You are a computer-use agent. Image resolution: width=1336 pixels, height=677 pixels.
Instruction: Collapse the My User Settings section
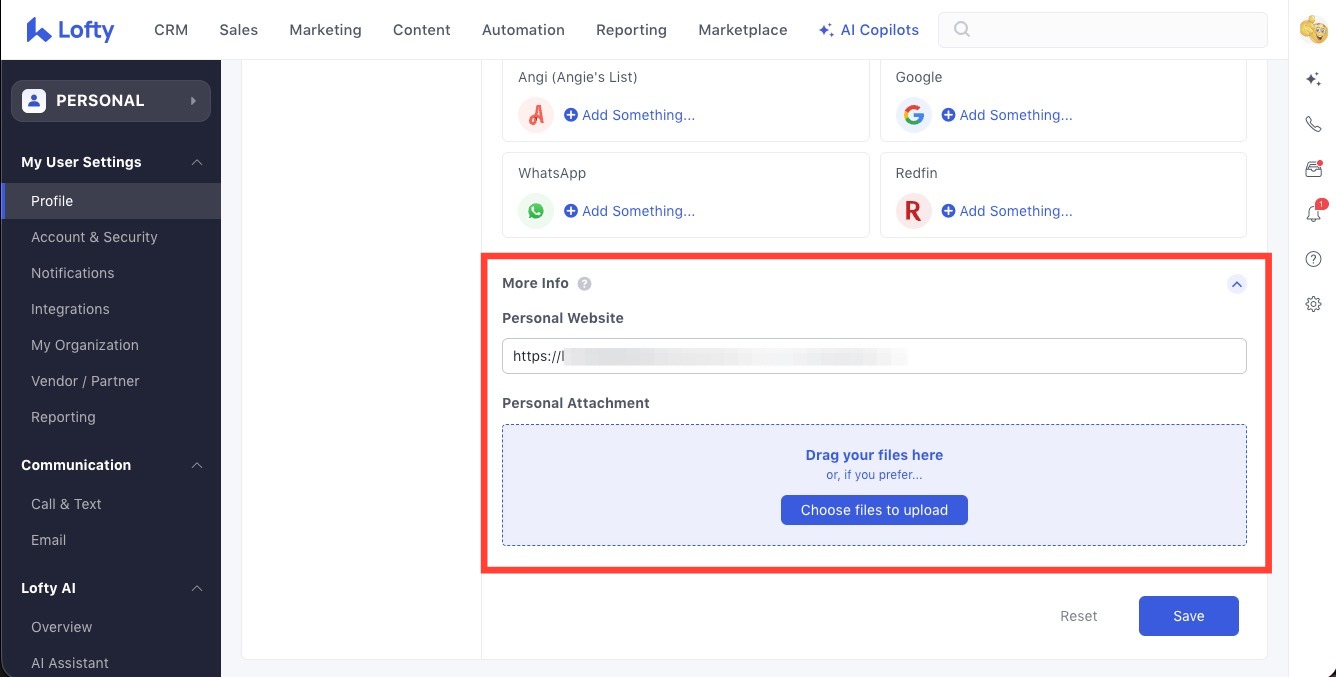pos(197,162)
